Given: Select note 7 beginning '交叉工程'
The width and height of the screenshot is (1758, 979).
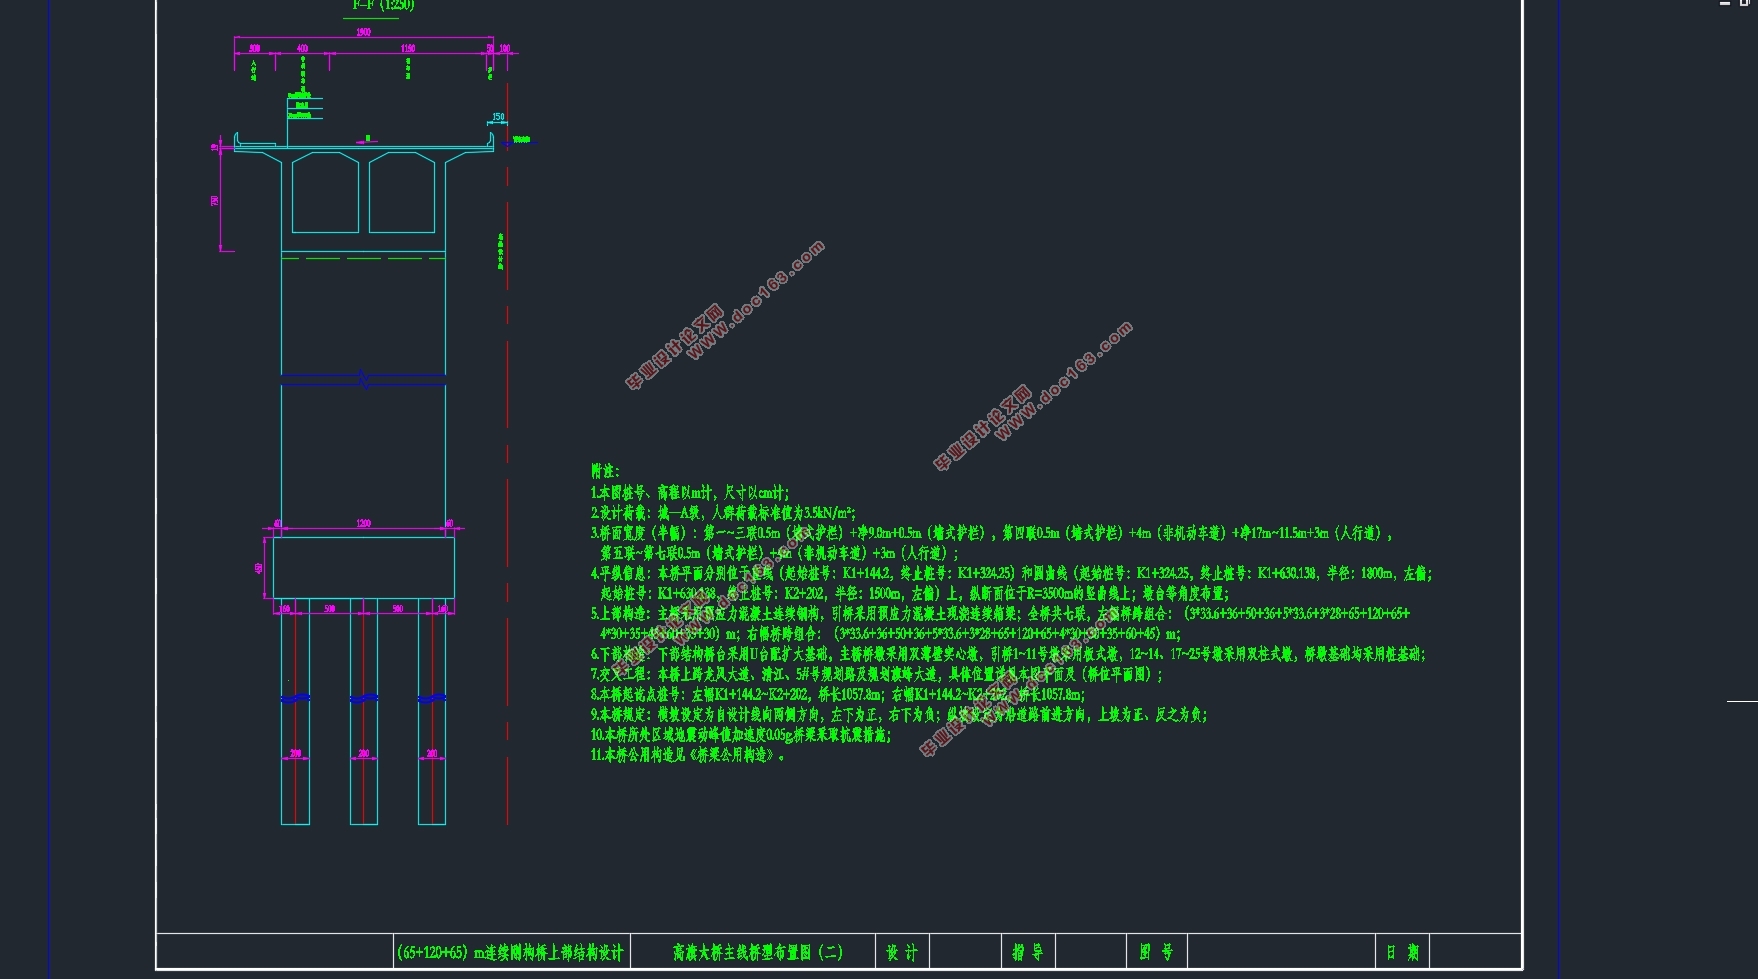Looking at the screenshot, I should click(x=877, y=674).
